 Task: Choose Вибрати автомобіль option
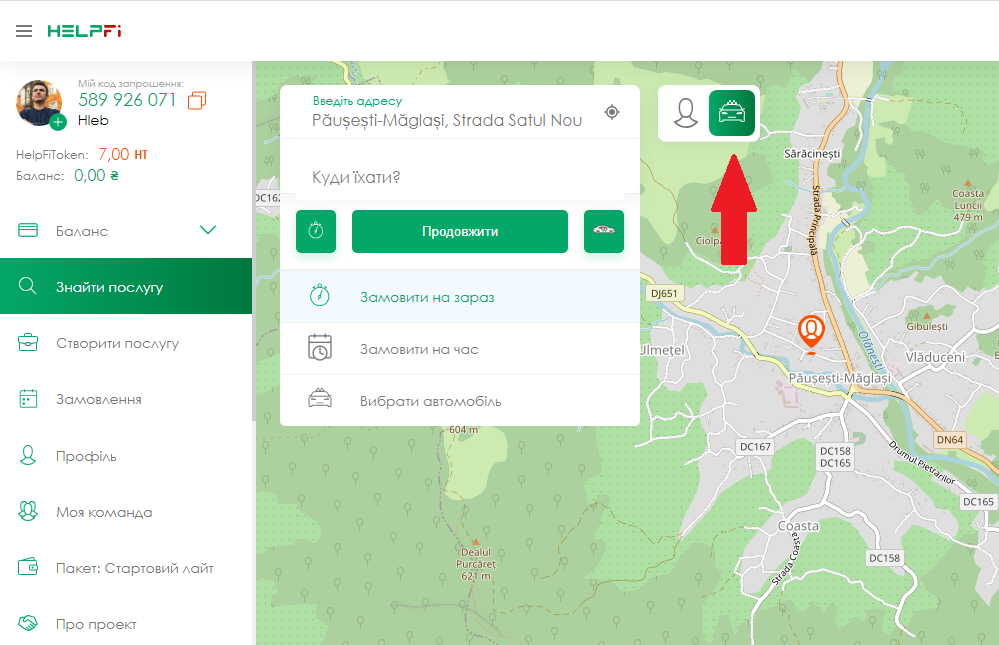(430, 401)
